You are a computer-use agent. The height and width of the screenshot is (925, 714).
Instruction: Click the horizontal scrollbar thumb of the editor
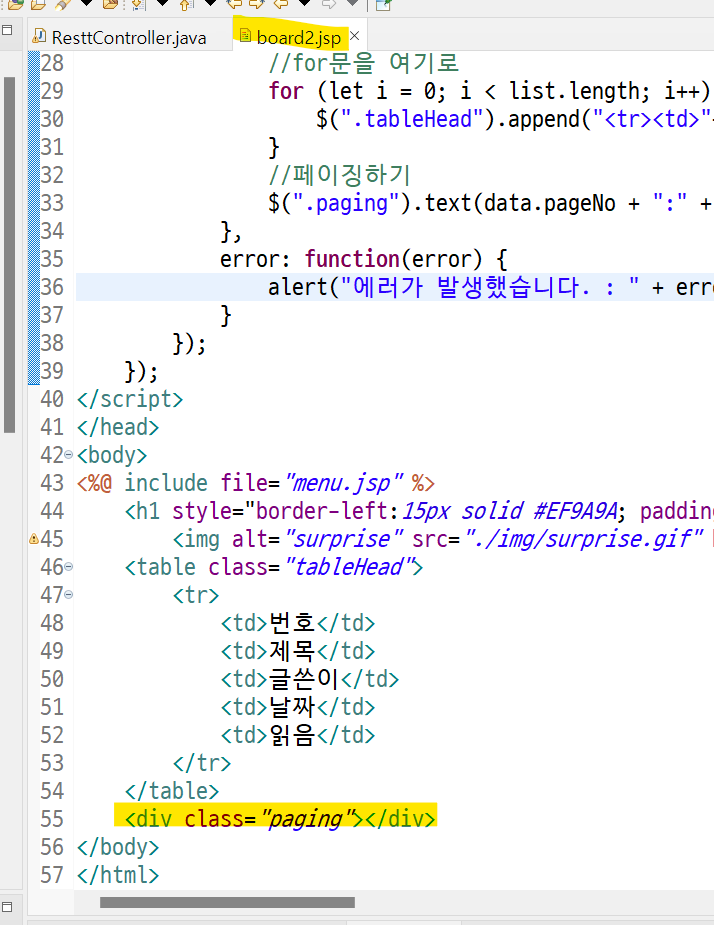coord(227,903)
